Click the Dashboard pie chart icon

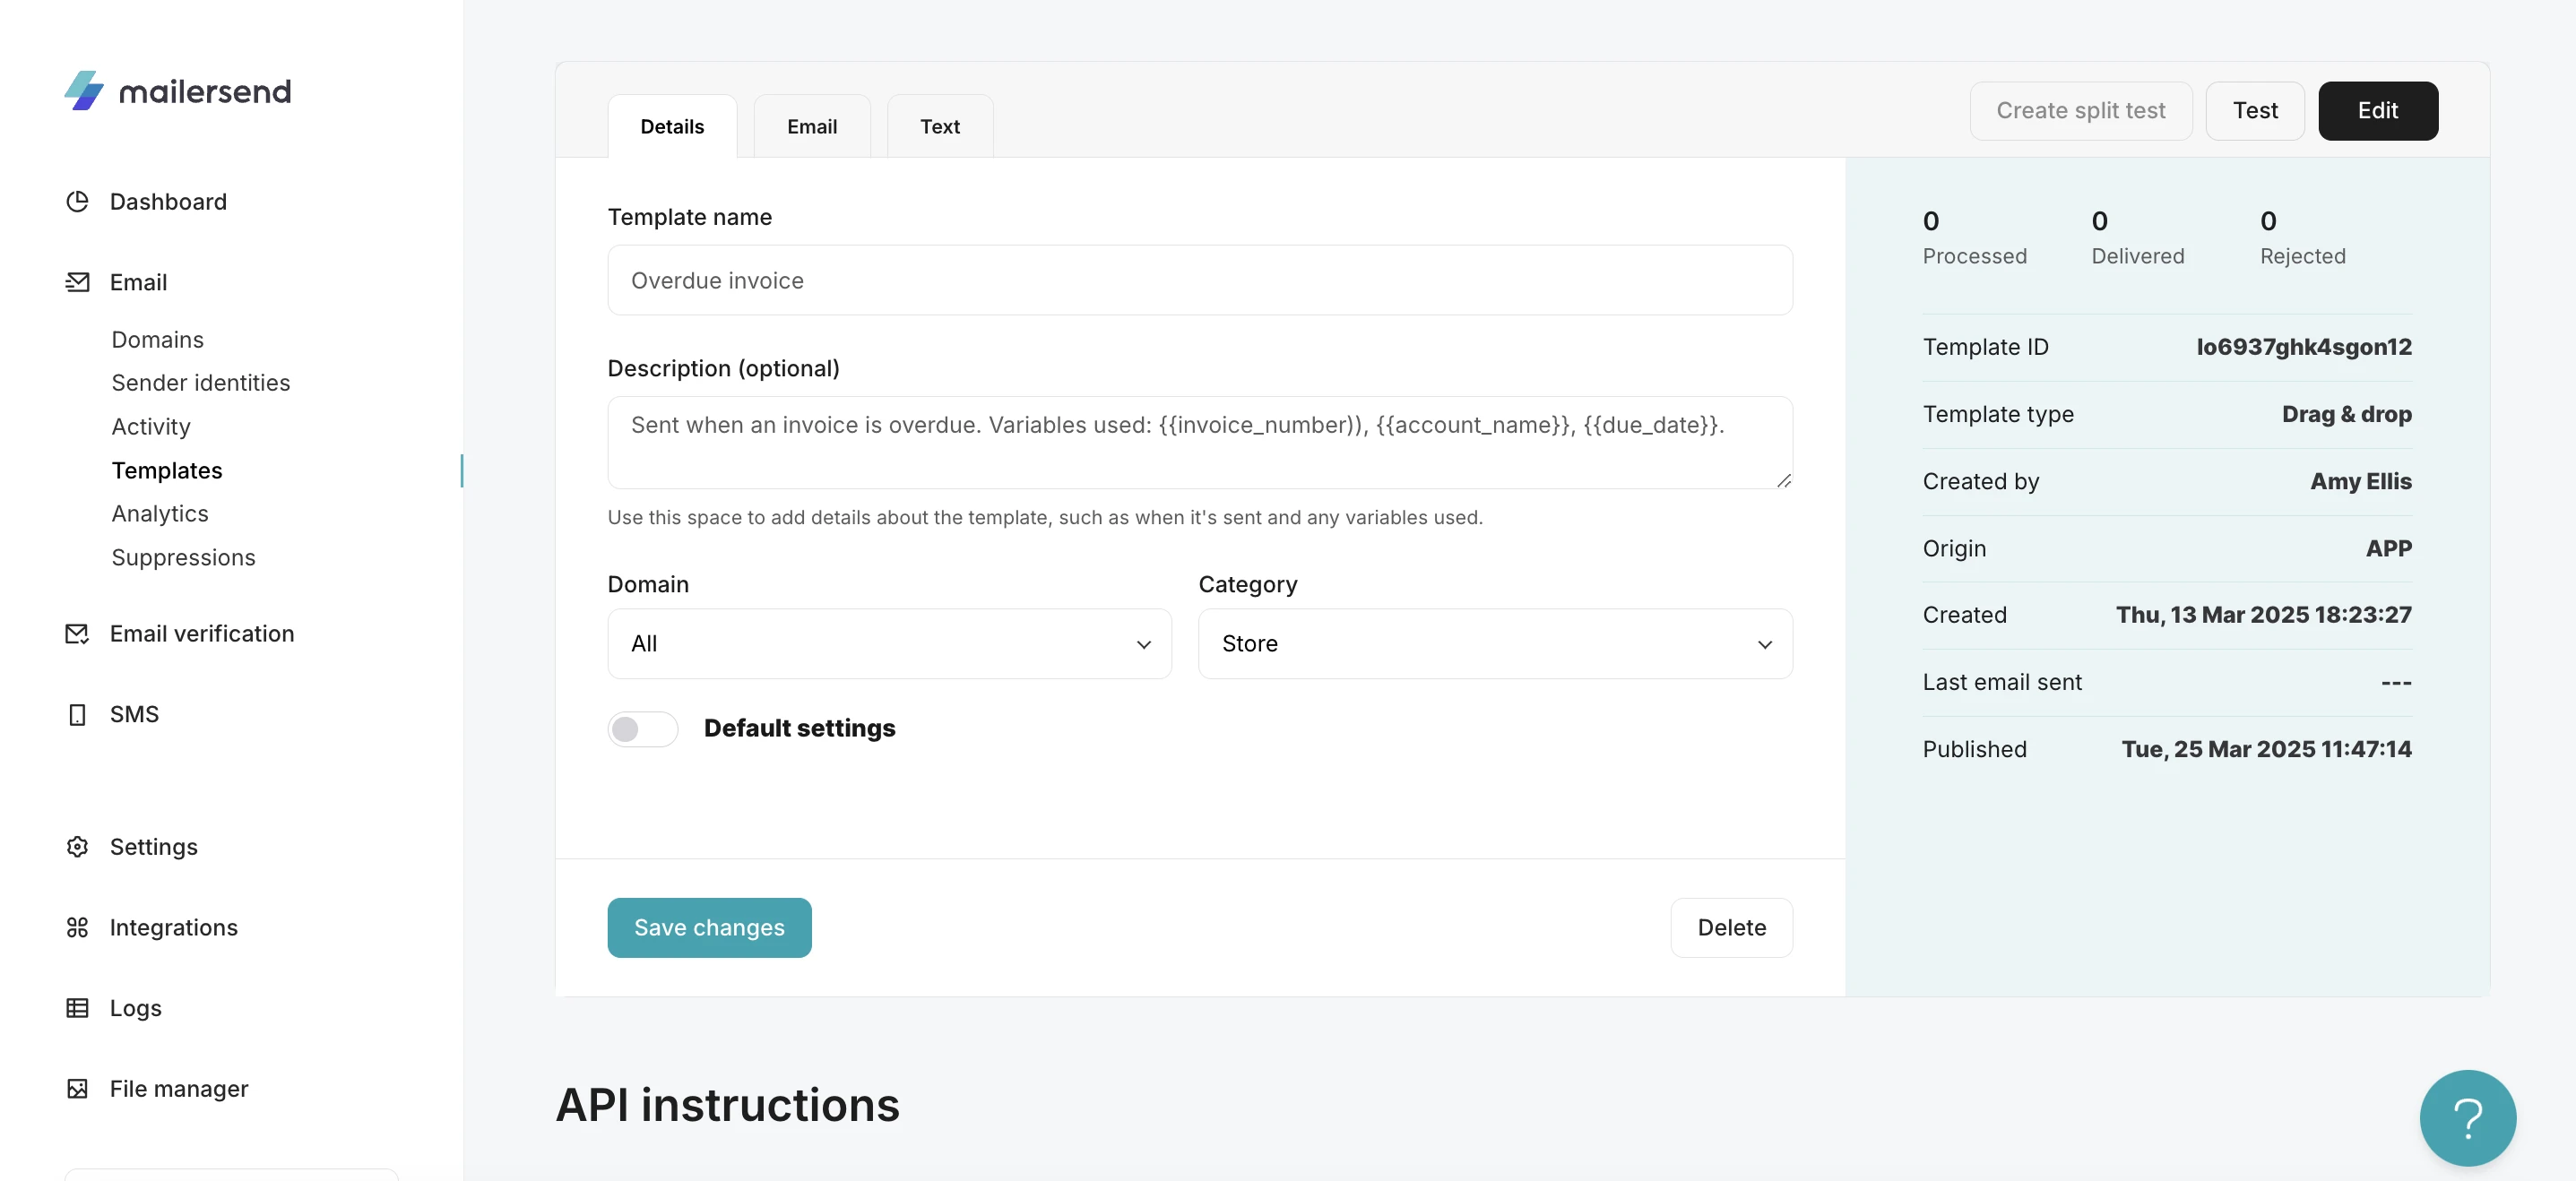pos(77,201)
